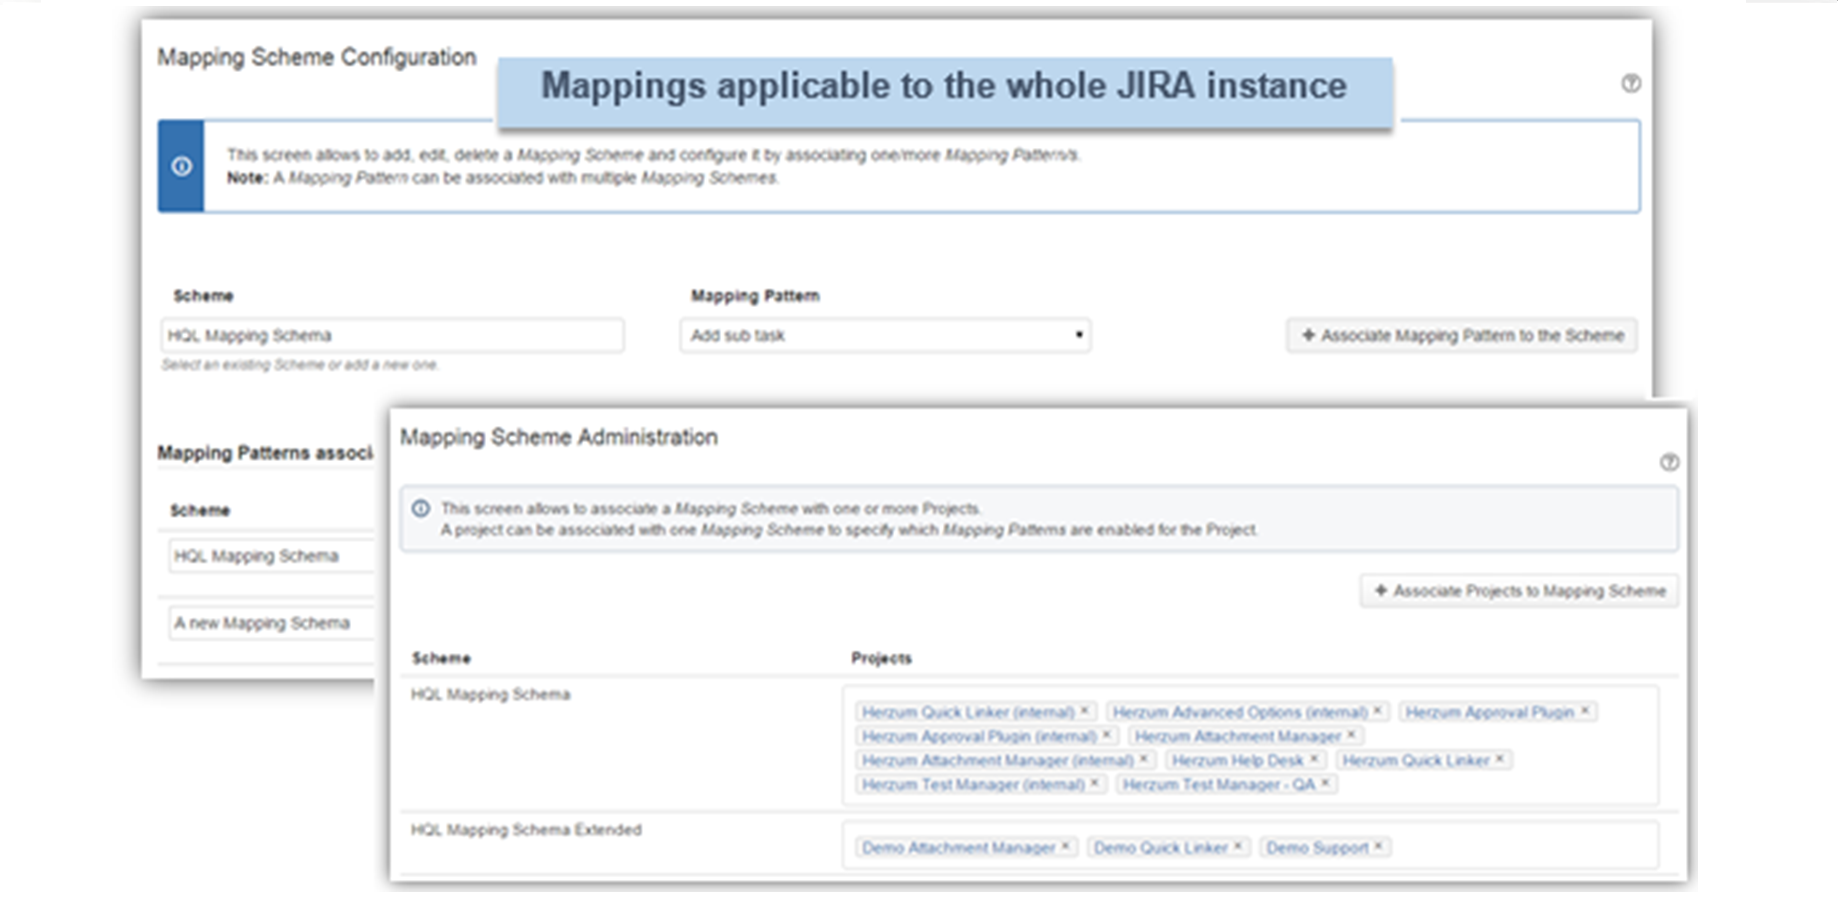
Task: Remove Demo Quick Linker project tag
Action: (1237, 847)
